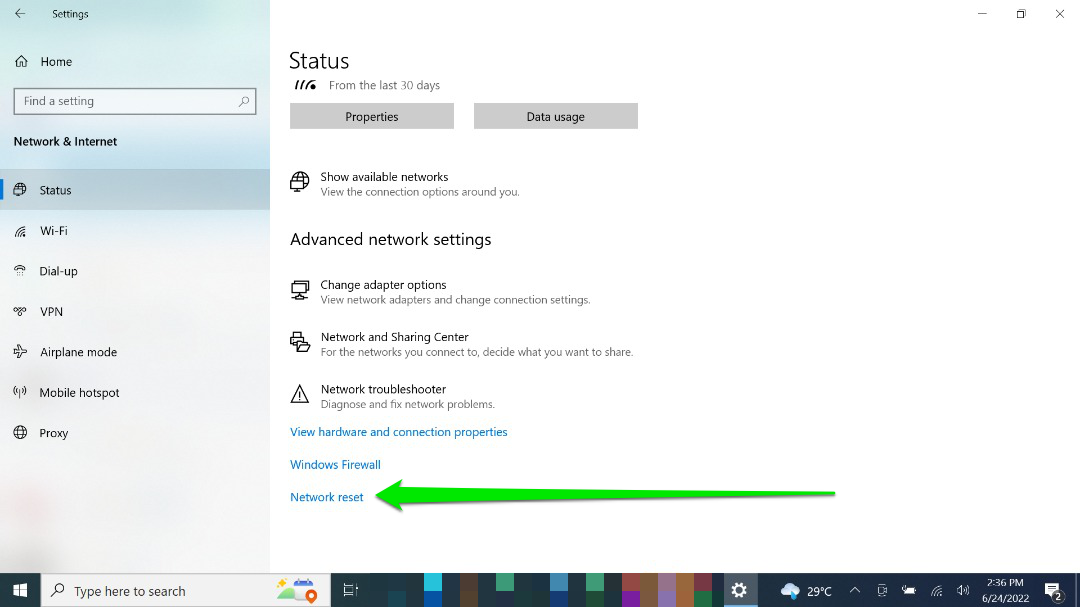The height and width of the screenshot is (607, 1080).
Task: Click the Home house icon
Action: point(21,61)
